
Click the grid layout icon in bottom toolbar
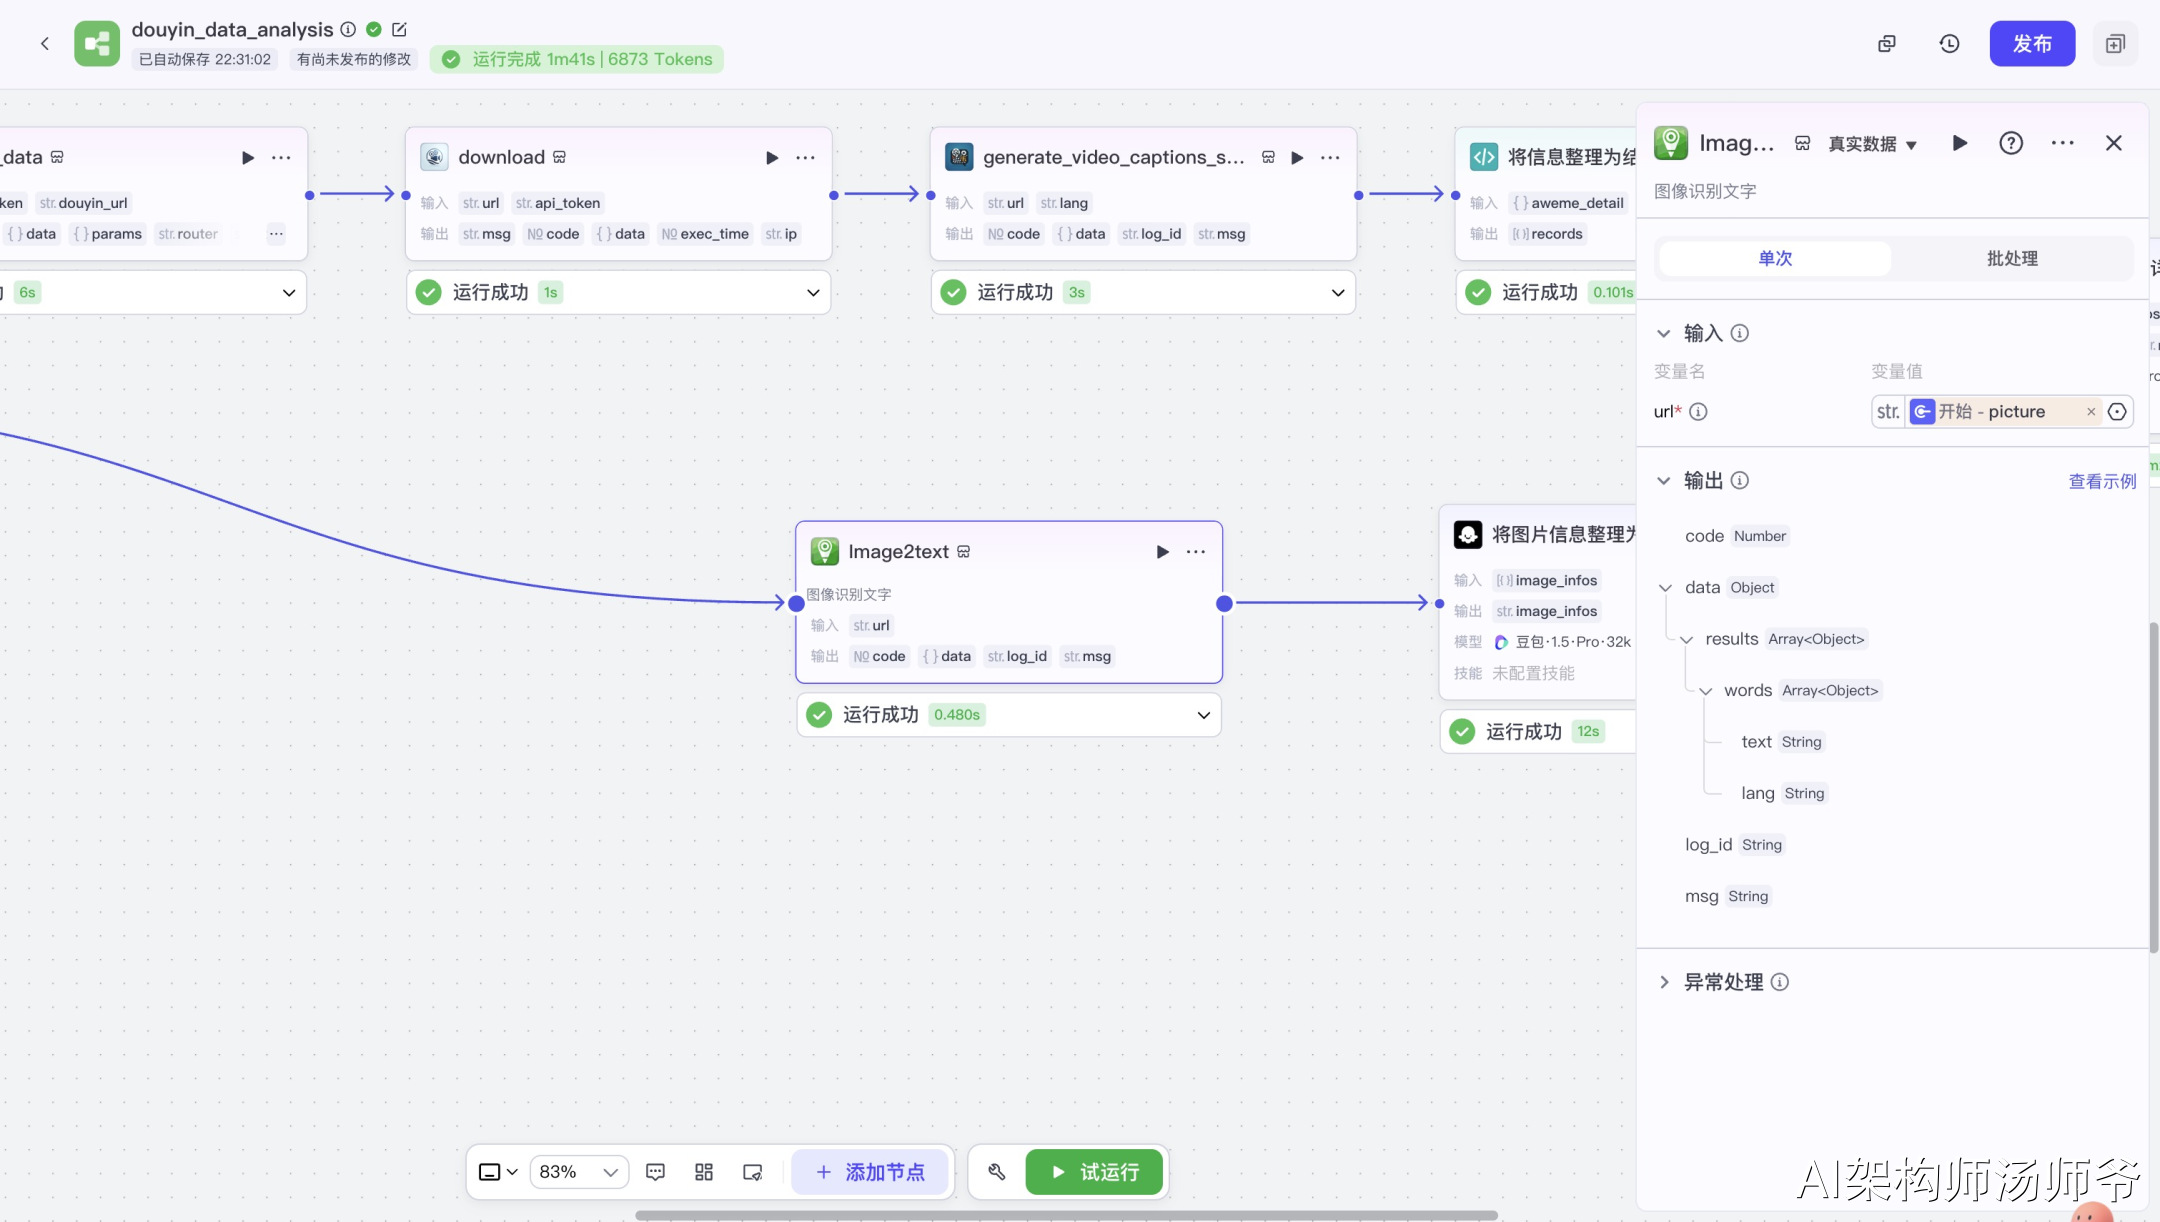(x=704, y=1172)
